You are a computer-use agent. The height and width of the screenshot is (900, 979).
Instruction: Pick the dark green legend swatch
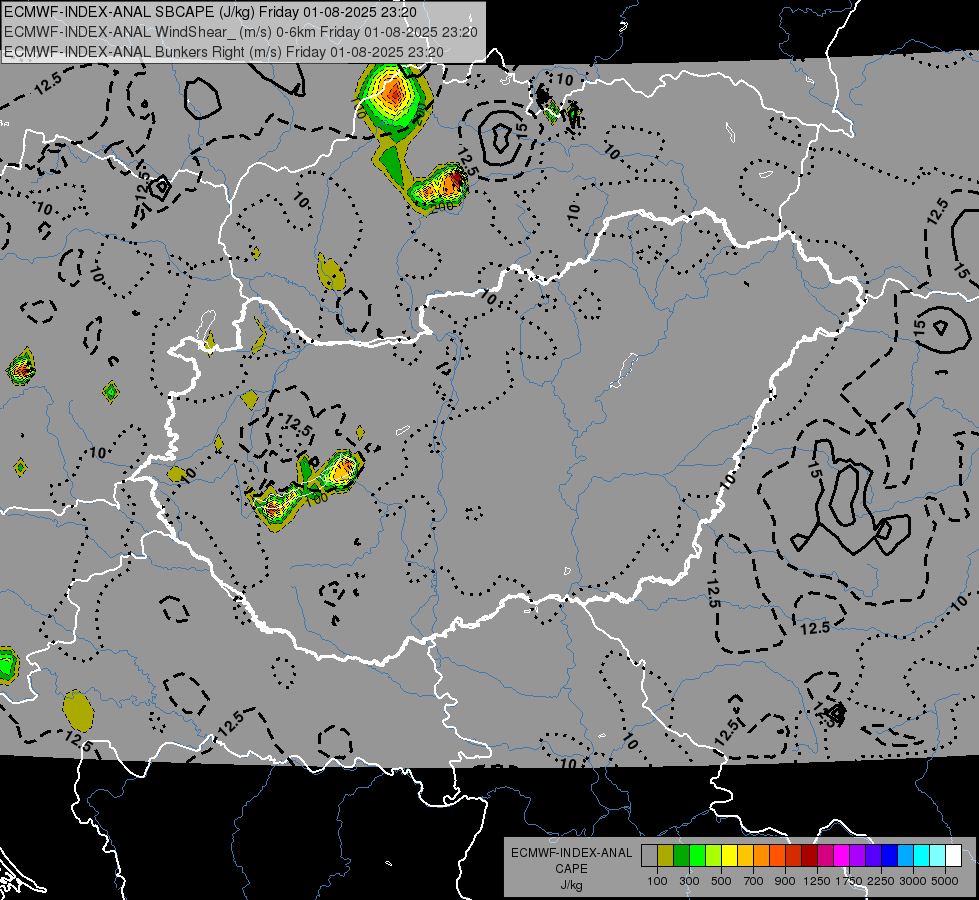click(x=681, y=856)
